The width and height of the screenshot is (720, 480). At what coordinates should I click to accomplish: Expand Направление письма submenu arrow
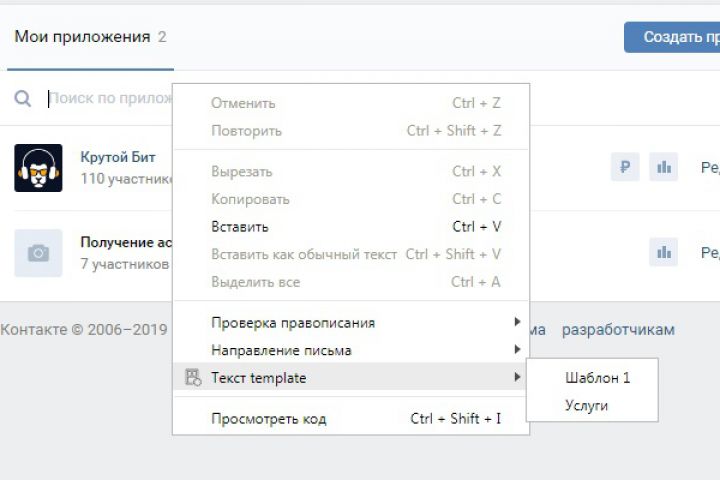(x=517, y=350)
